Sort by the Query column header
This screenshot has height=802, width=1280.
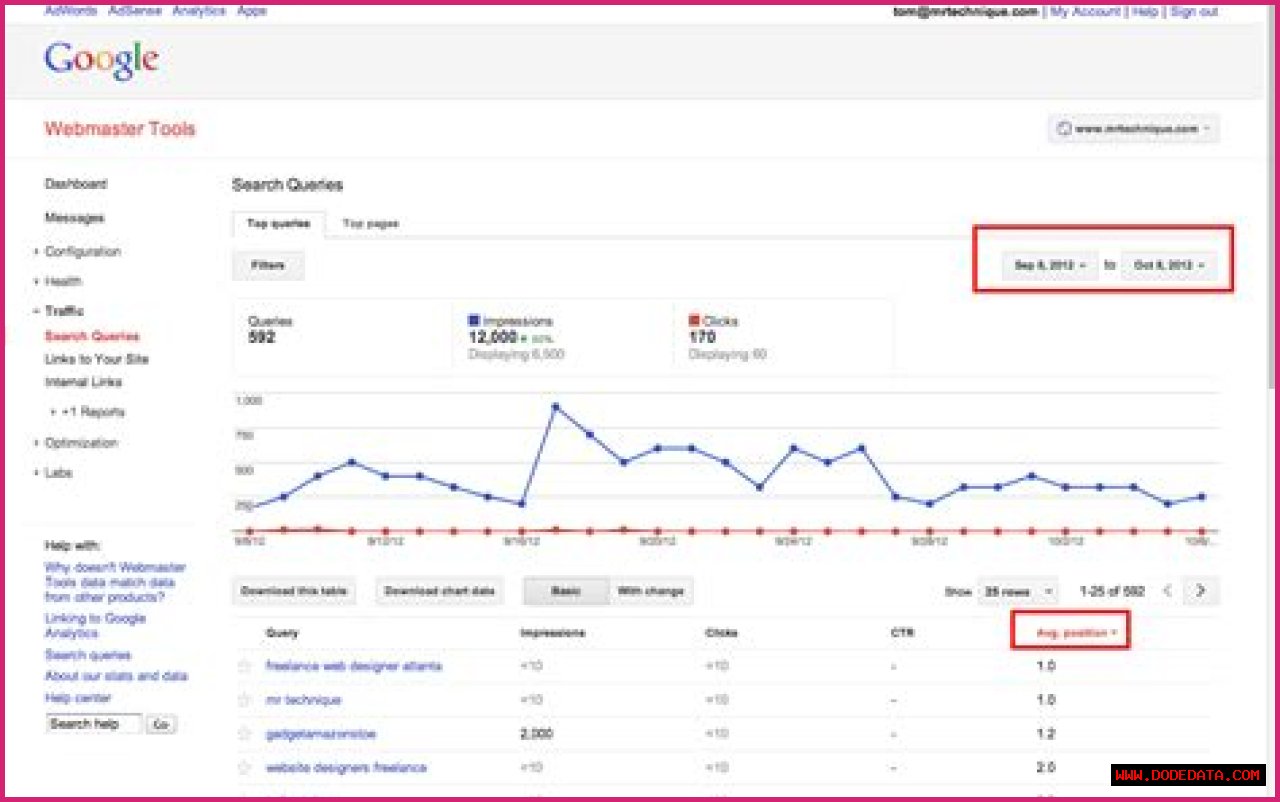(x=282, y=633)
